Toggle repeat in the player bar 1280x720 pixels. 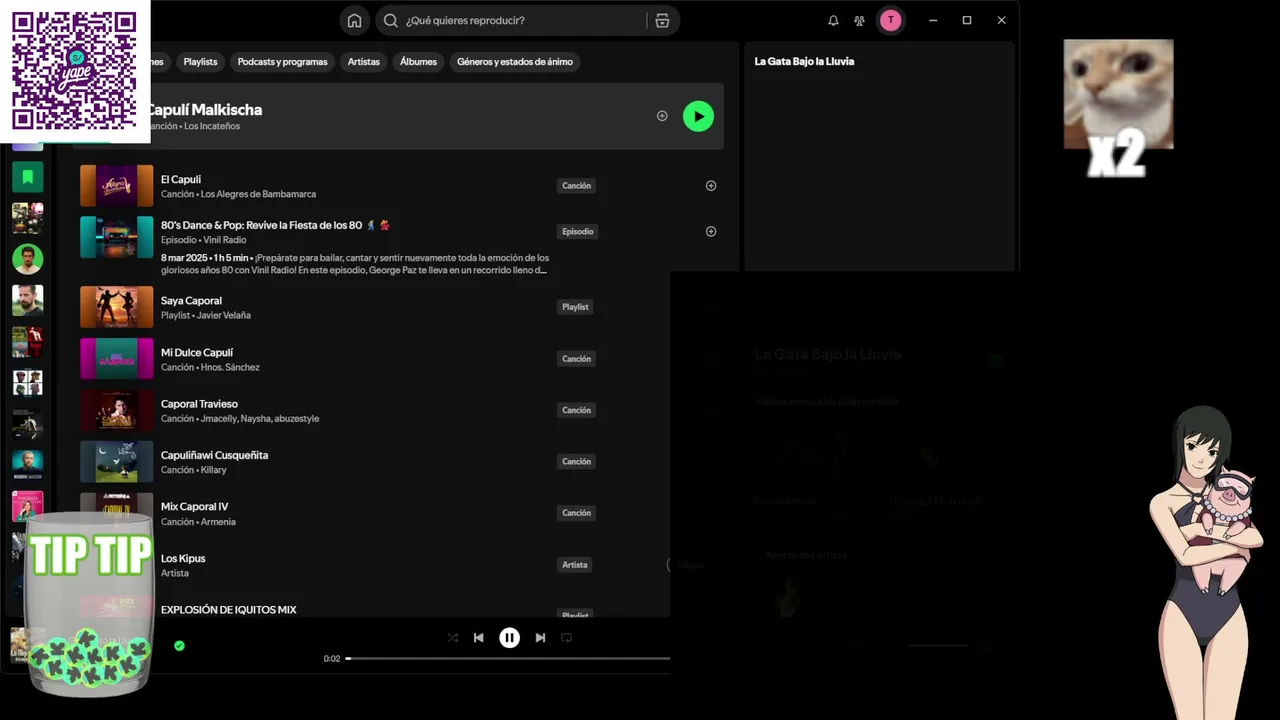coord(566,638)
